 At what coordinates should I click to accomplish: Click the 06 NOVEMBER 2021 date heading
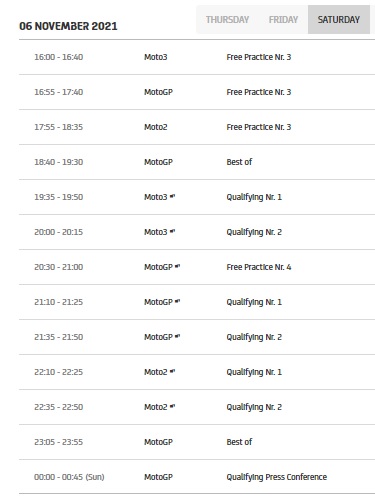click(68, 26)
